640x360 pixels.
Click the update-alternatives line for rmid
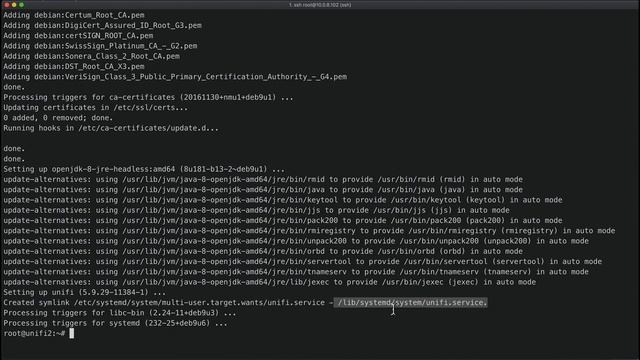point(263,179)
